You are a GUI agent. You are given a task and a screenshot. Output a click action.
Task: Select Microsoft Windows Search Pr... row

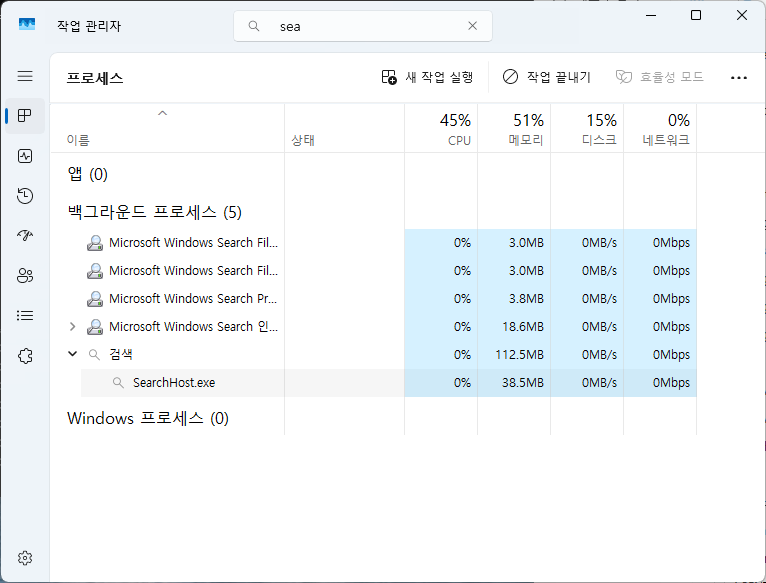373,299
